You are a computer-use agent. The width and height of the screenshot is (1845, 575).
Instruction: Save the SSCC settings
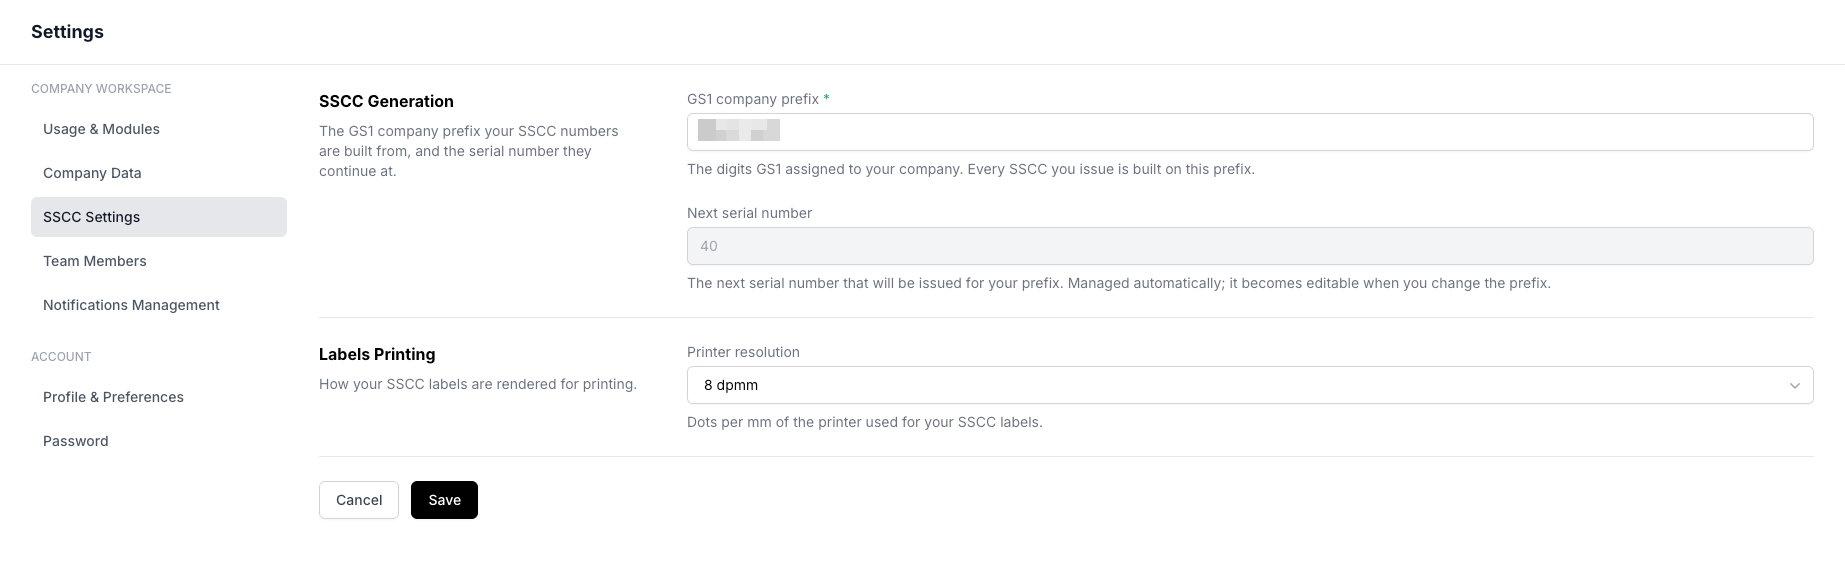pos(444,500)
